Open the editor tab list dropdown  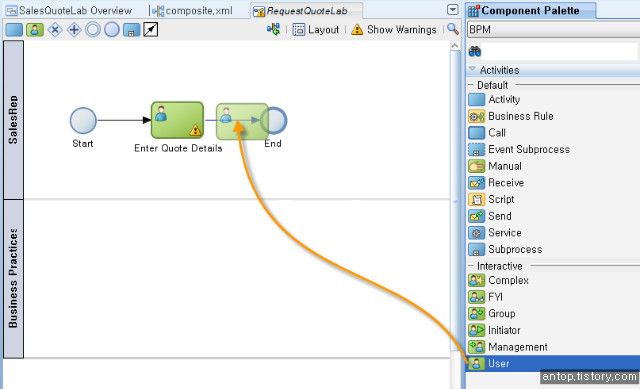452,10
